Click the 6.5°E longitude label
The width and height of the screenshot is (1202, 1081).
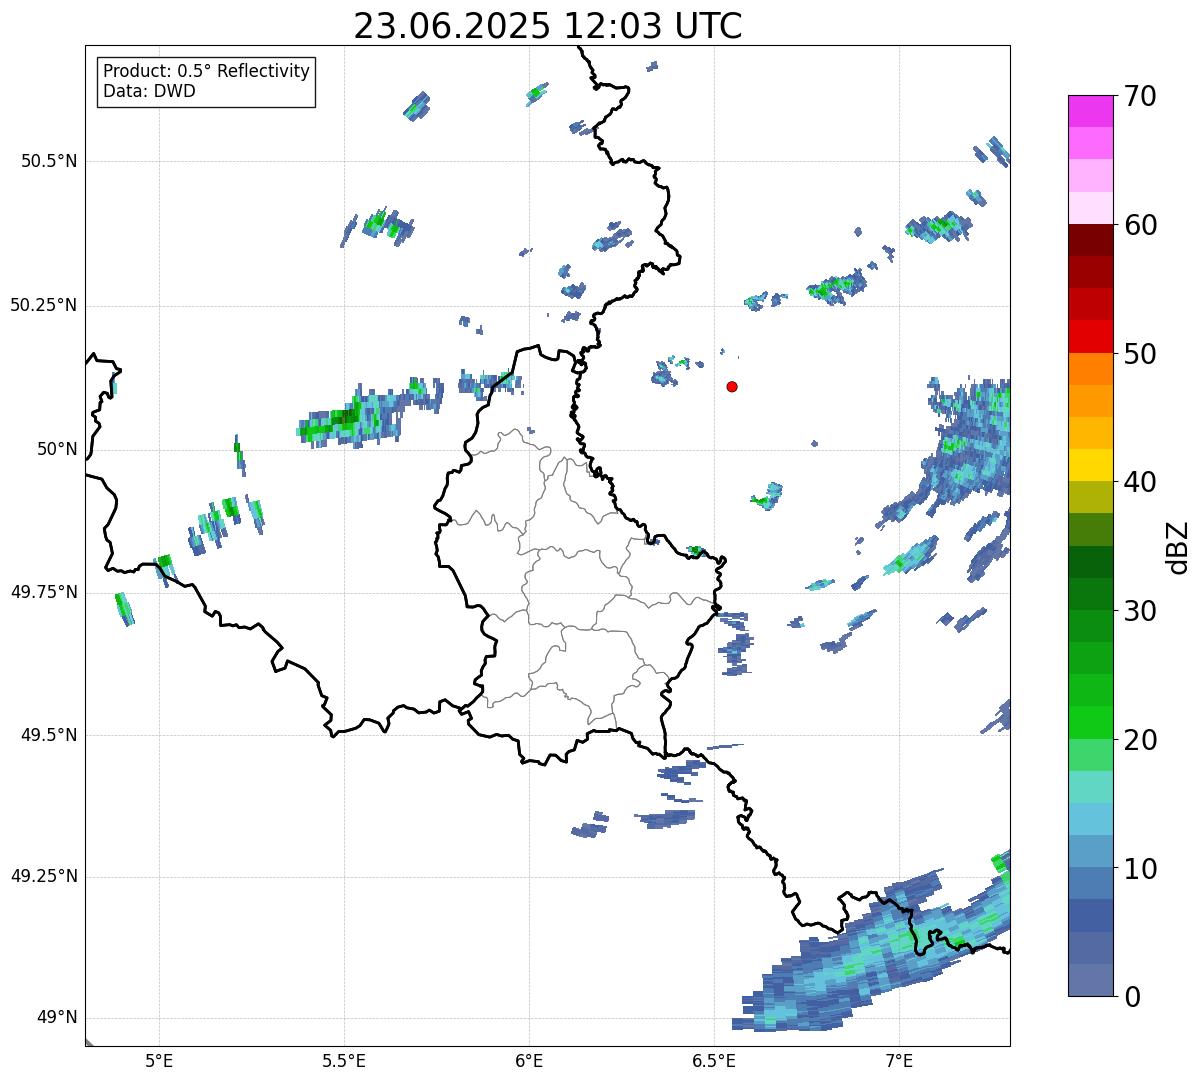pyautogui.click(x=714, y=1060)
